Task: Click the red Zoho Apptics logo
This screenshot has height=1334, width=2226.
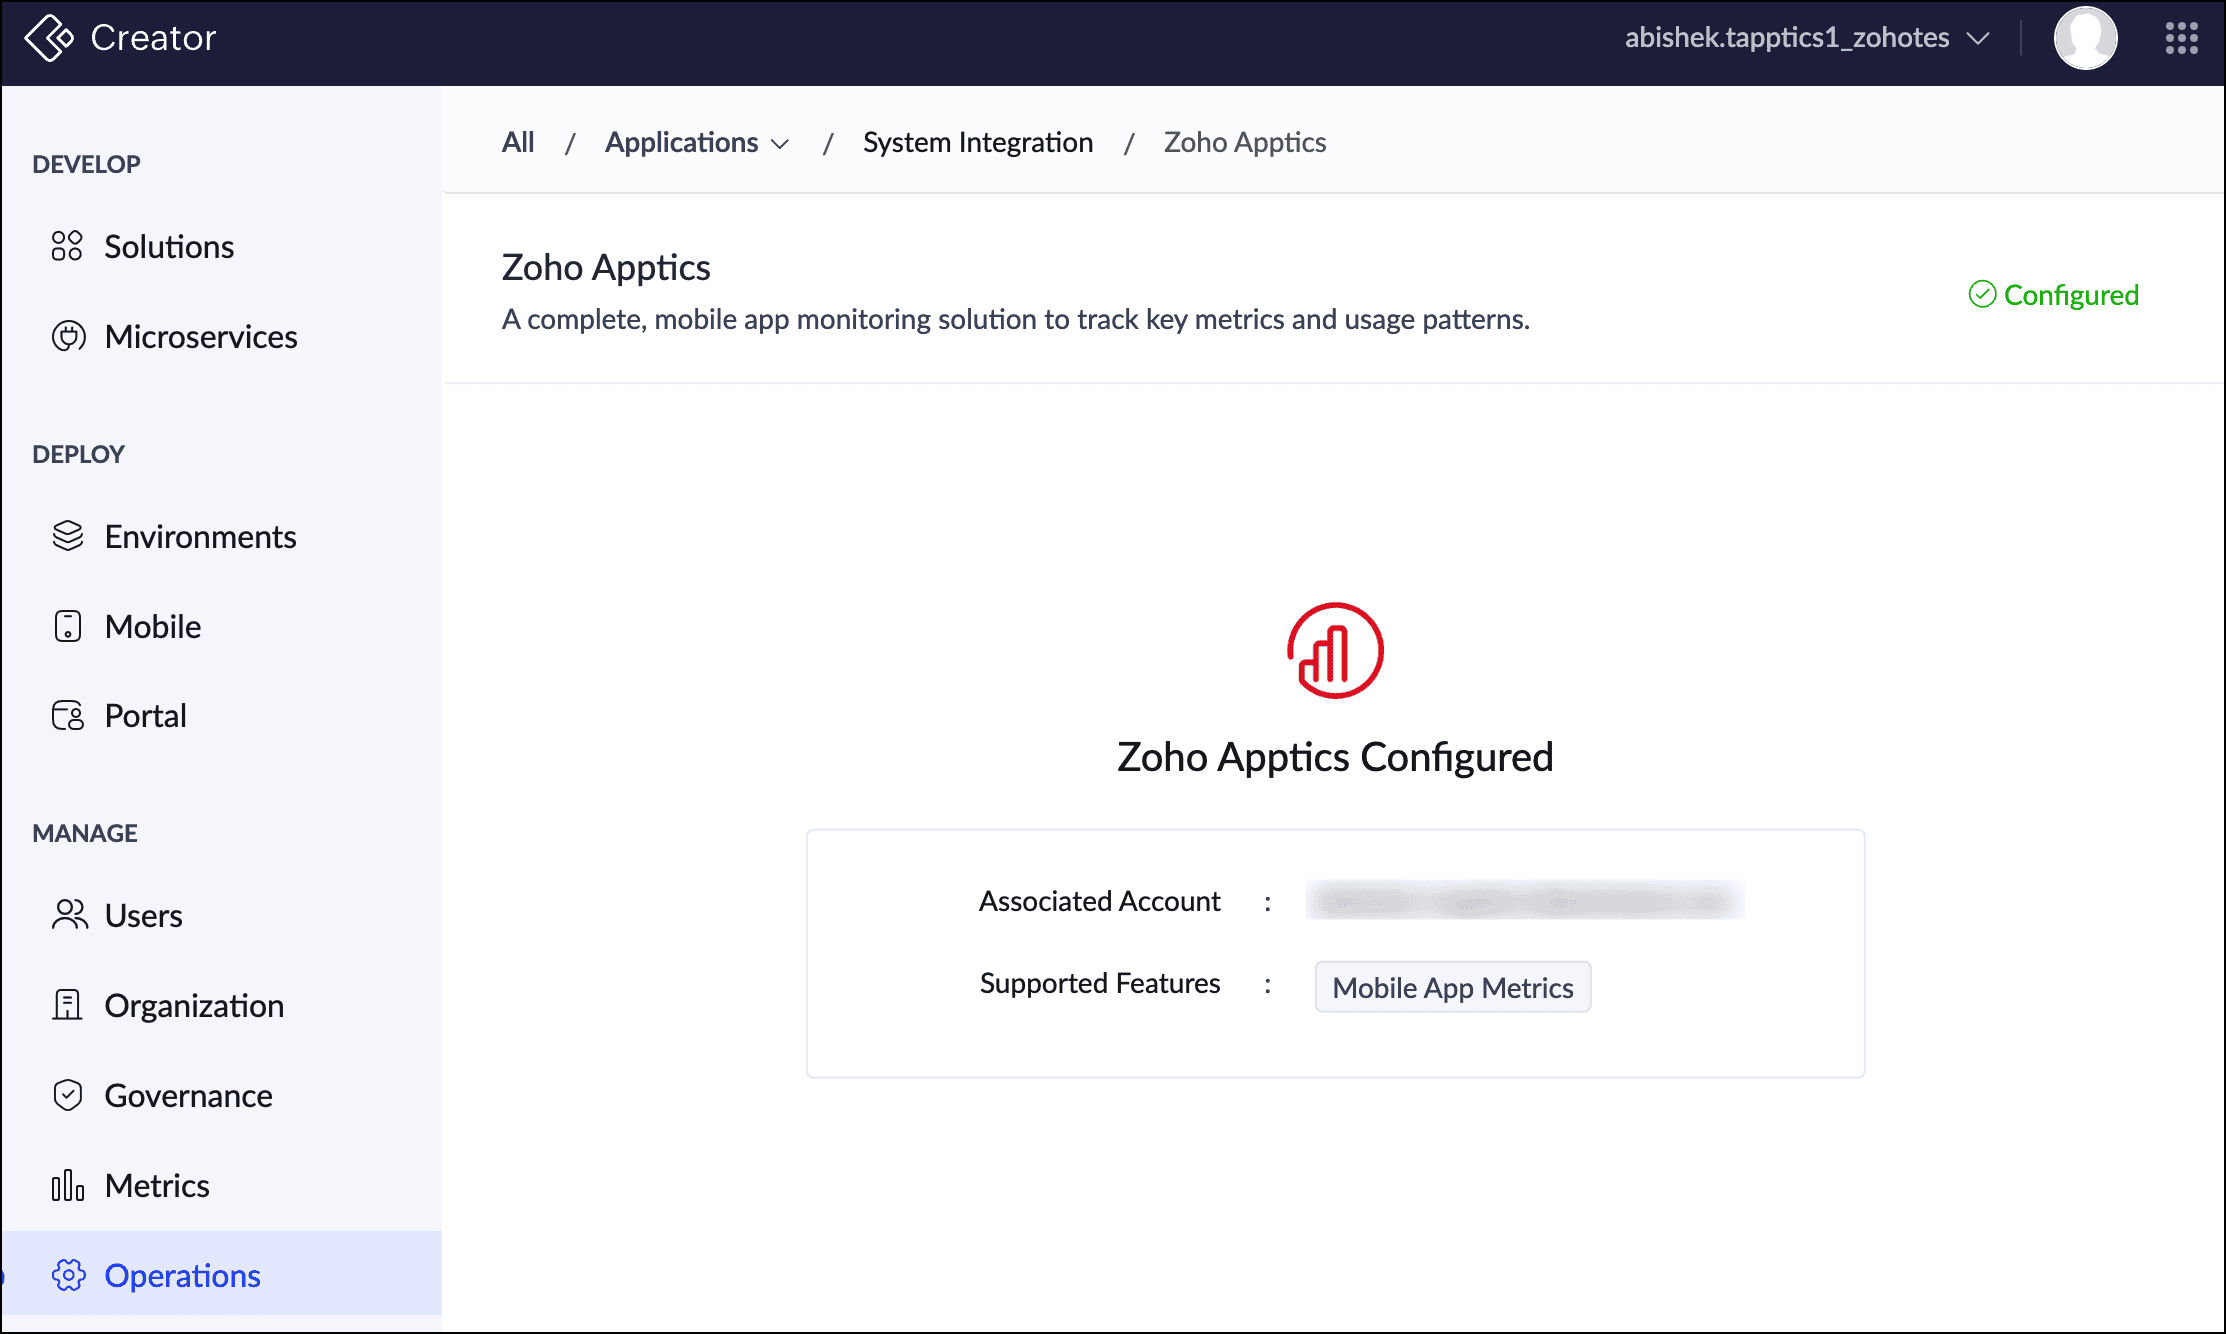Action: 1335,650
